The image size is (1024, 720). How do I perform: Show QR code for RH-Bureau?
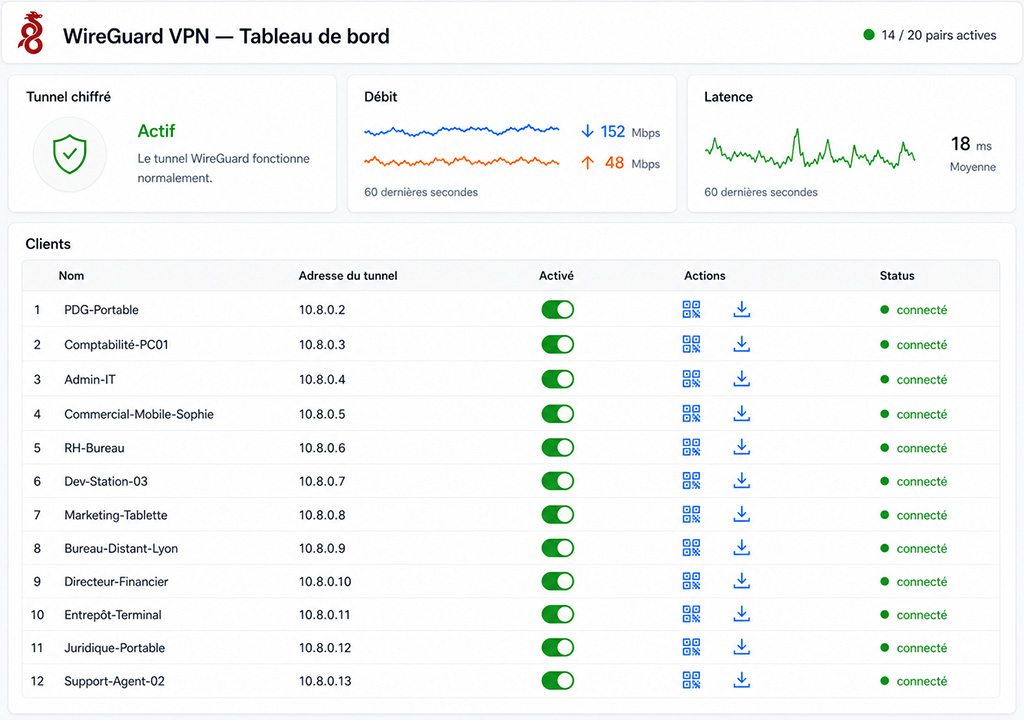point(691,447)
